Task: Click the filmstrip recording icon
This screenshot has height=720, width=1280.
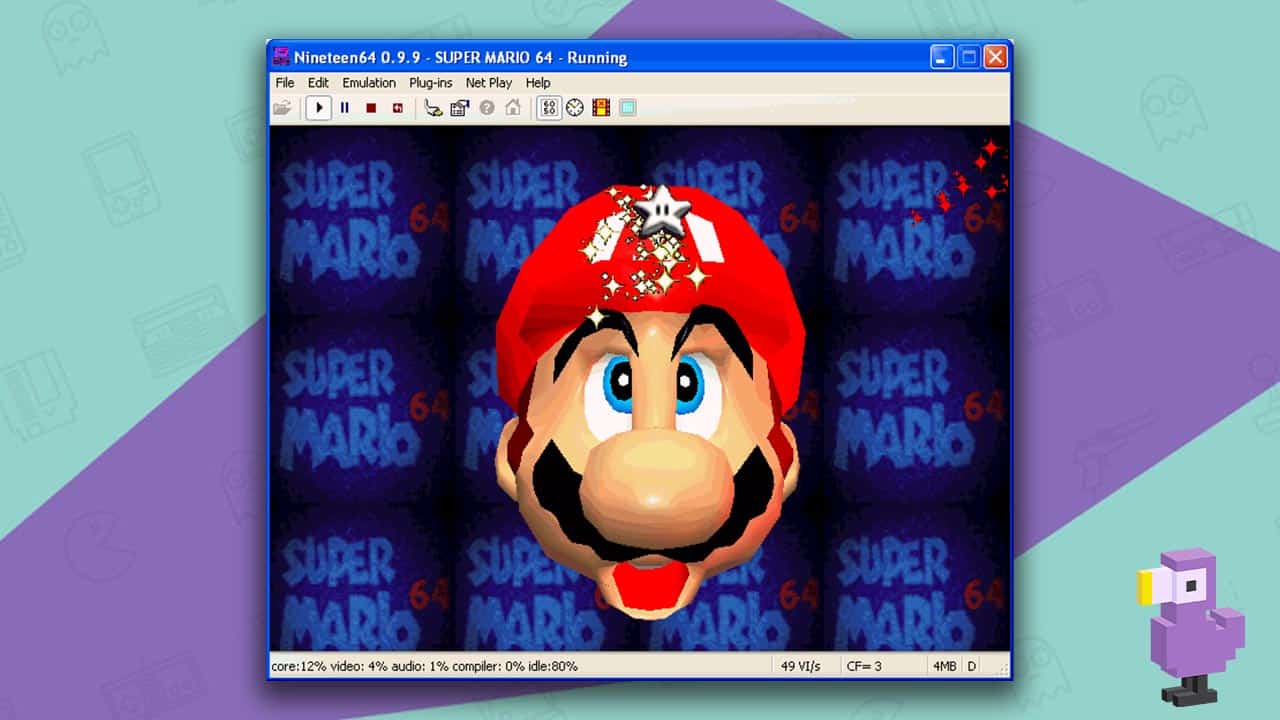Action: (601, 107)
